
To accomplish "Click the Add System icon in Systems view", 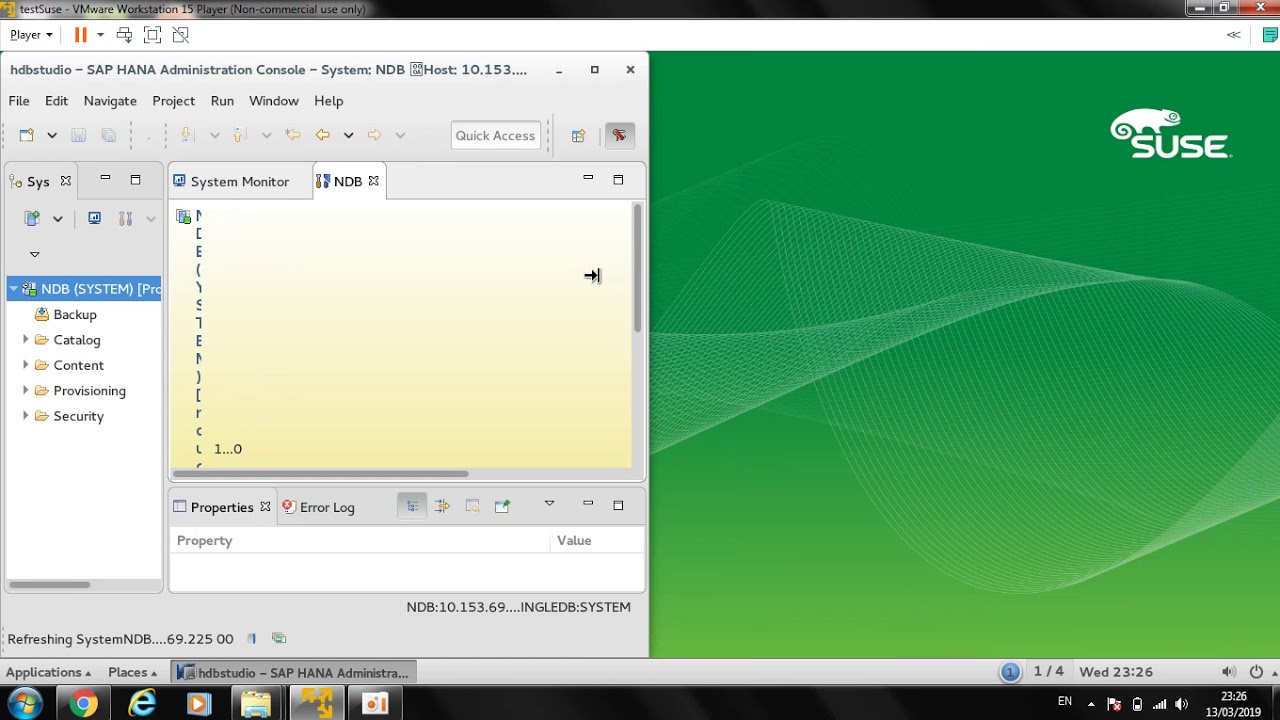I will [x=32, y=218].
